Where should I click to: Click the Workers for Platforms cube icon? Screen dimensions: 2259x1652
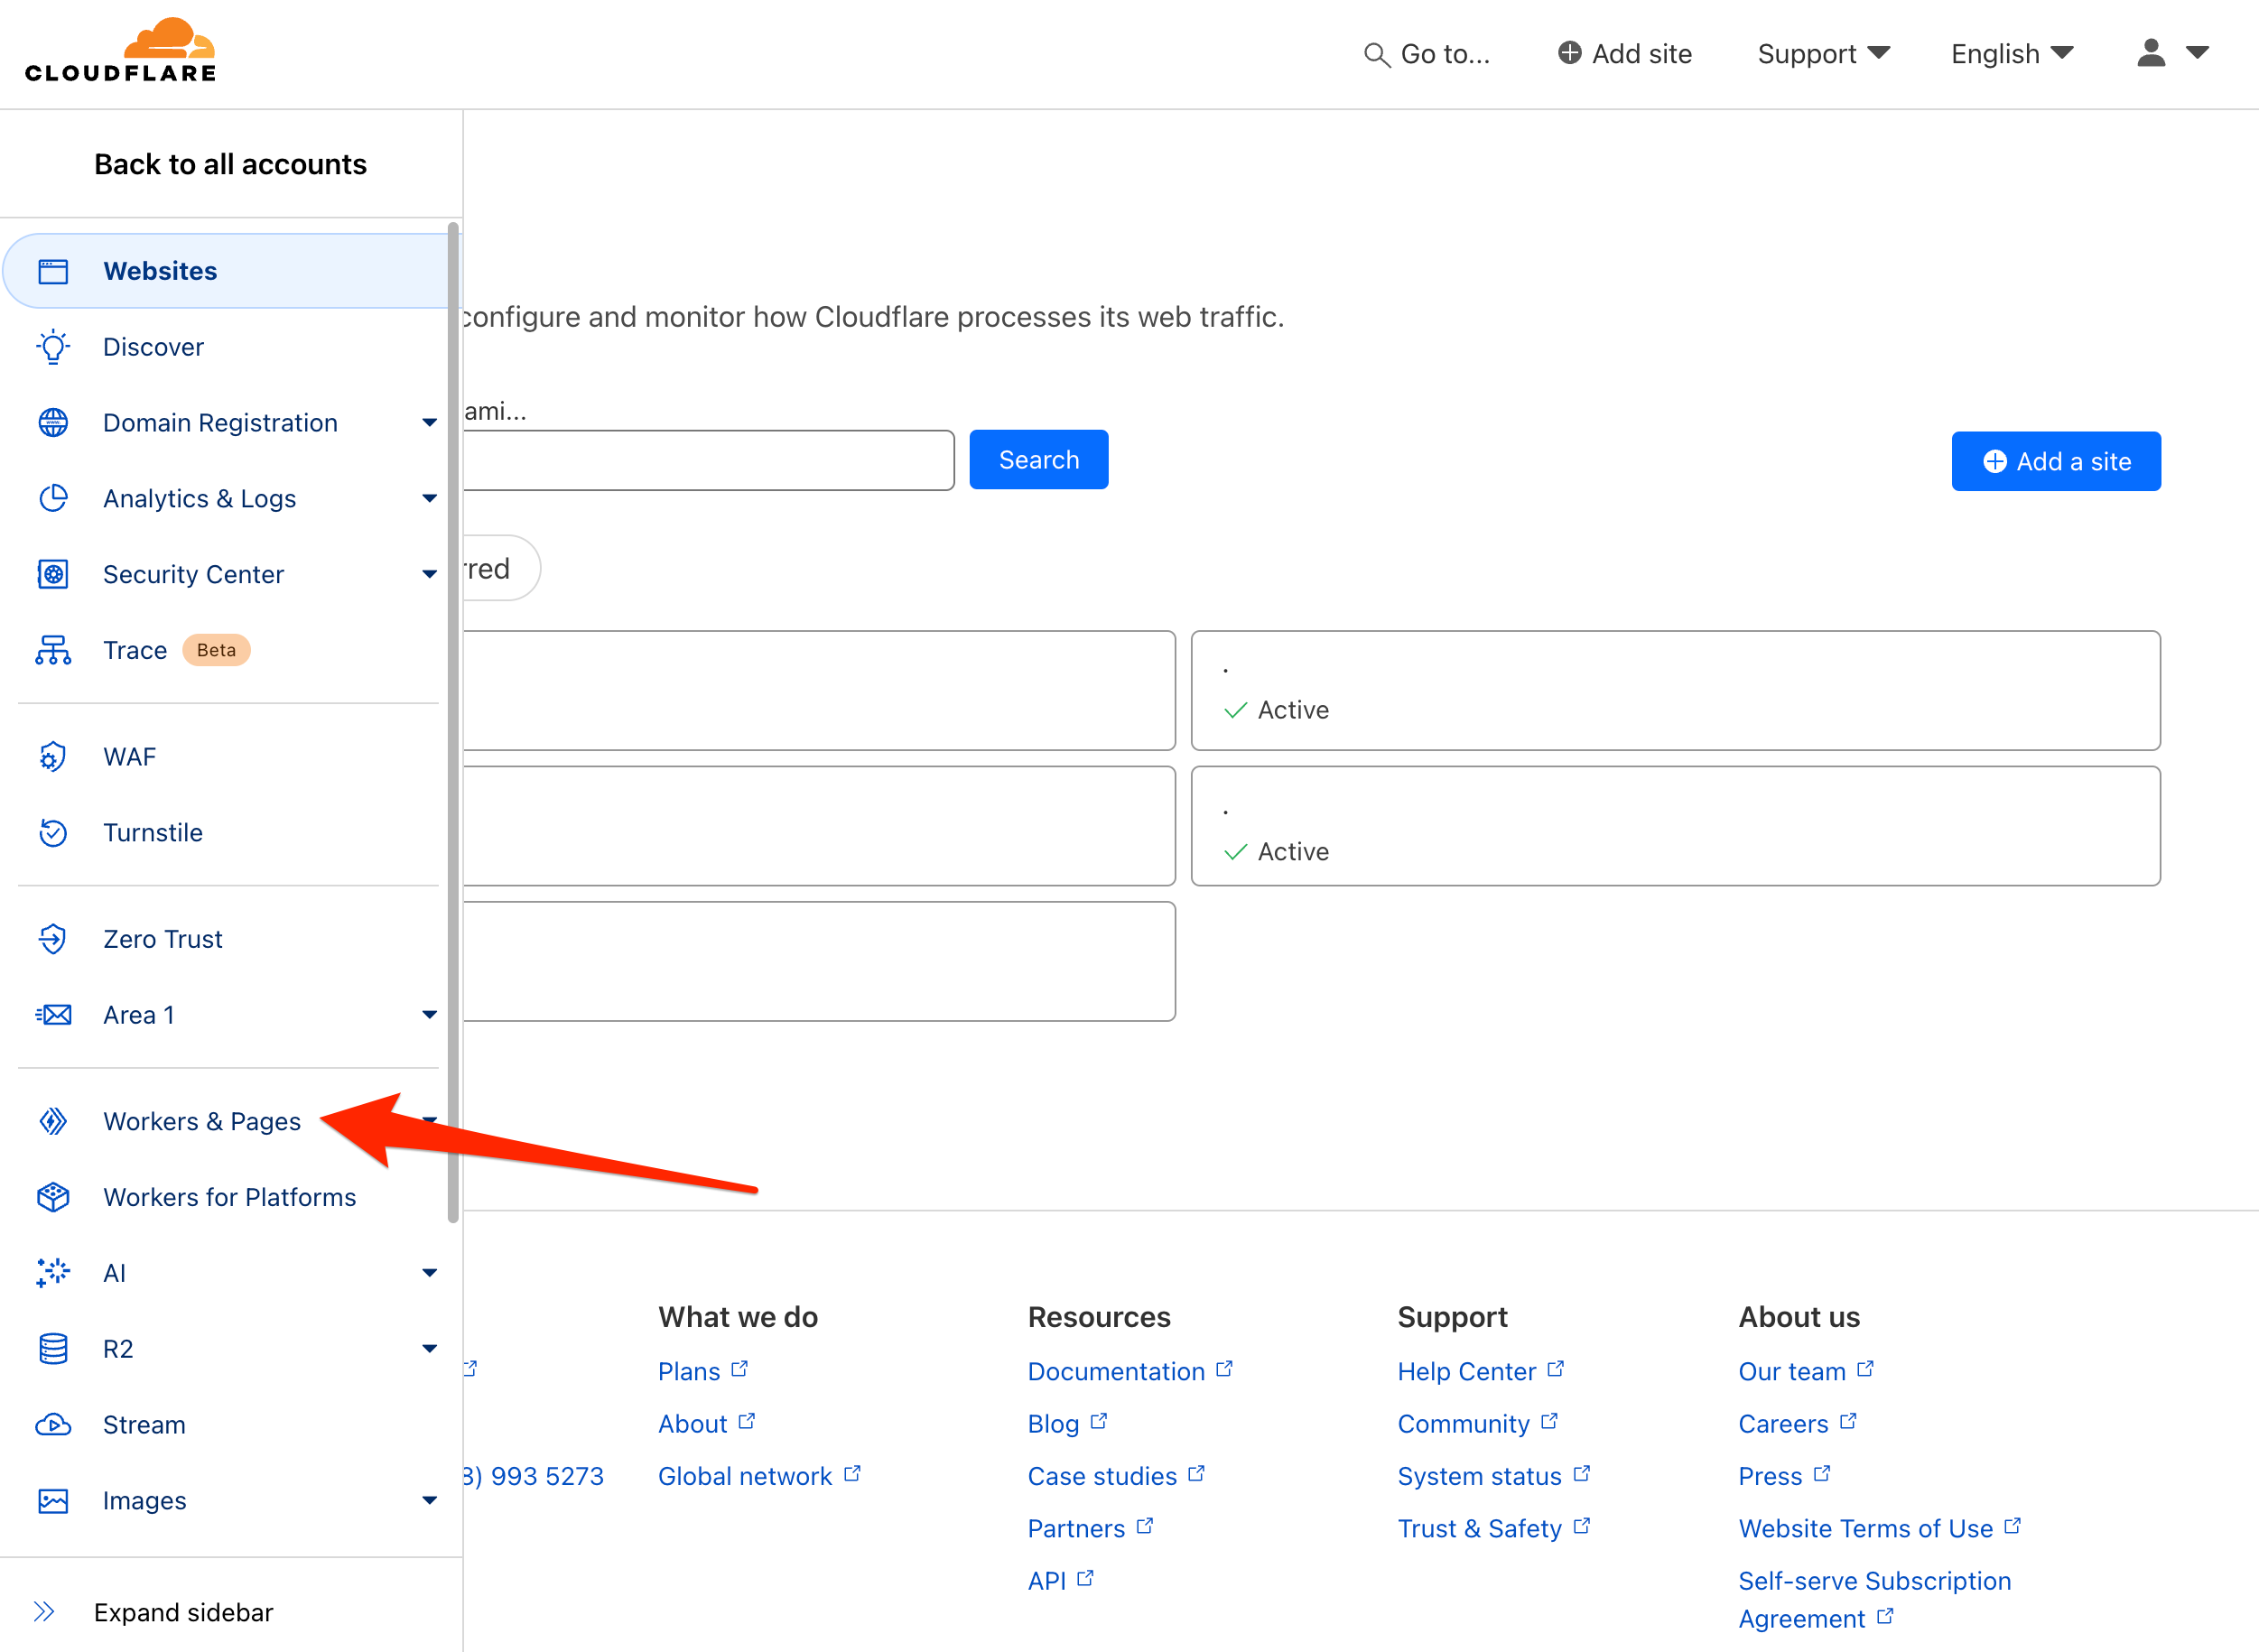point(52,1197)
